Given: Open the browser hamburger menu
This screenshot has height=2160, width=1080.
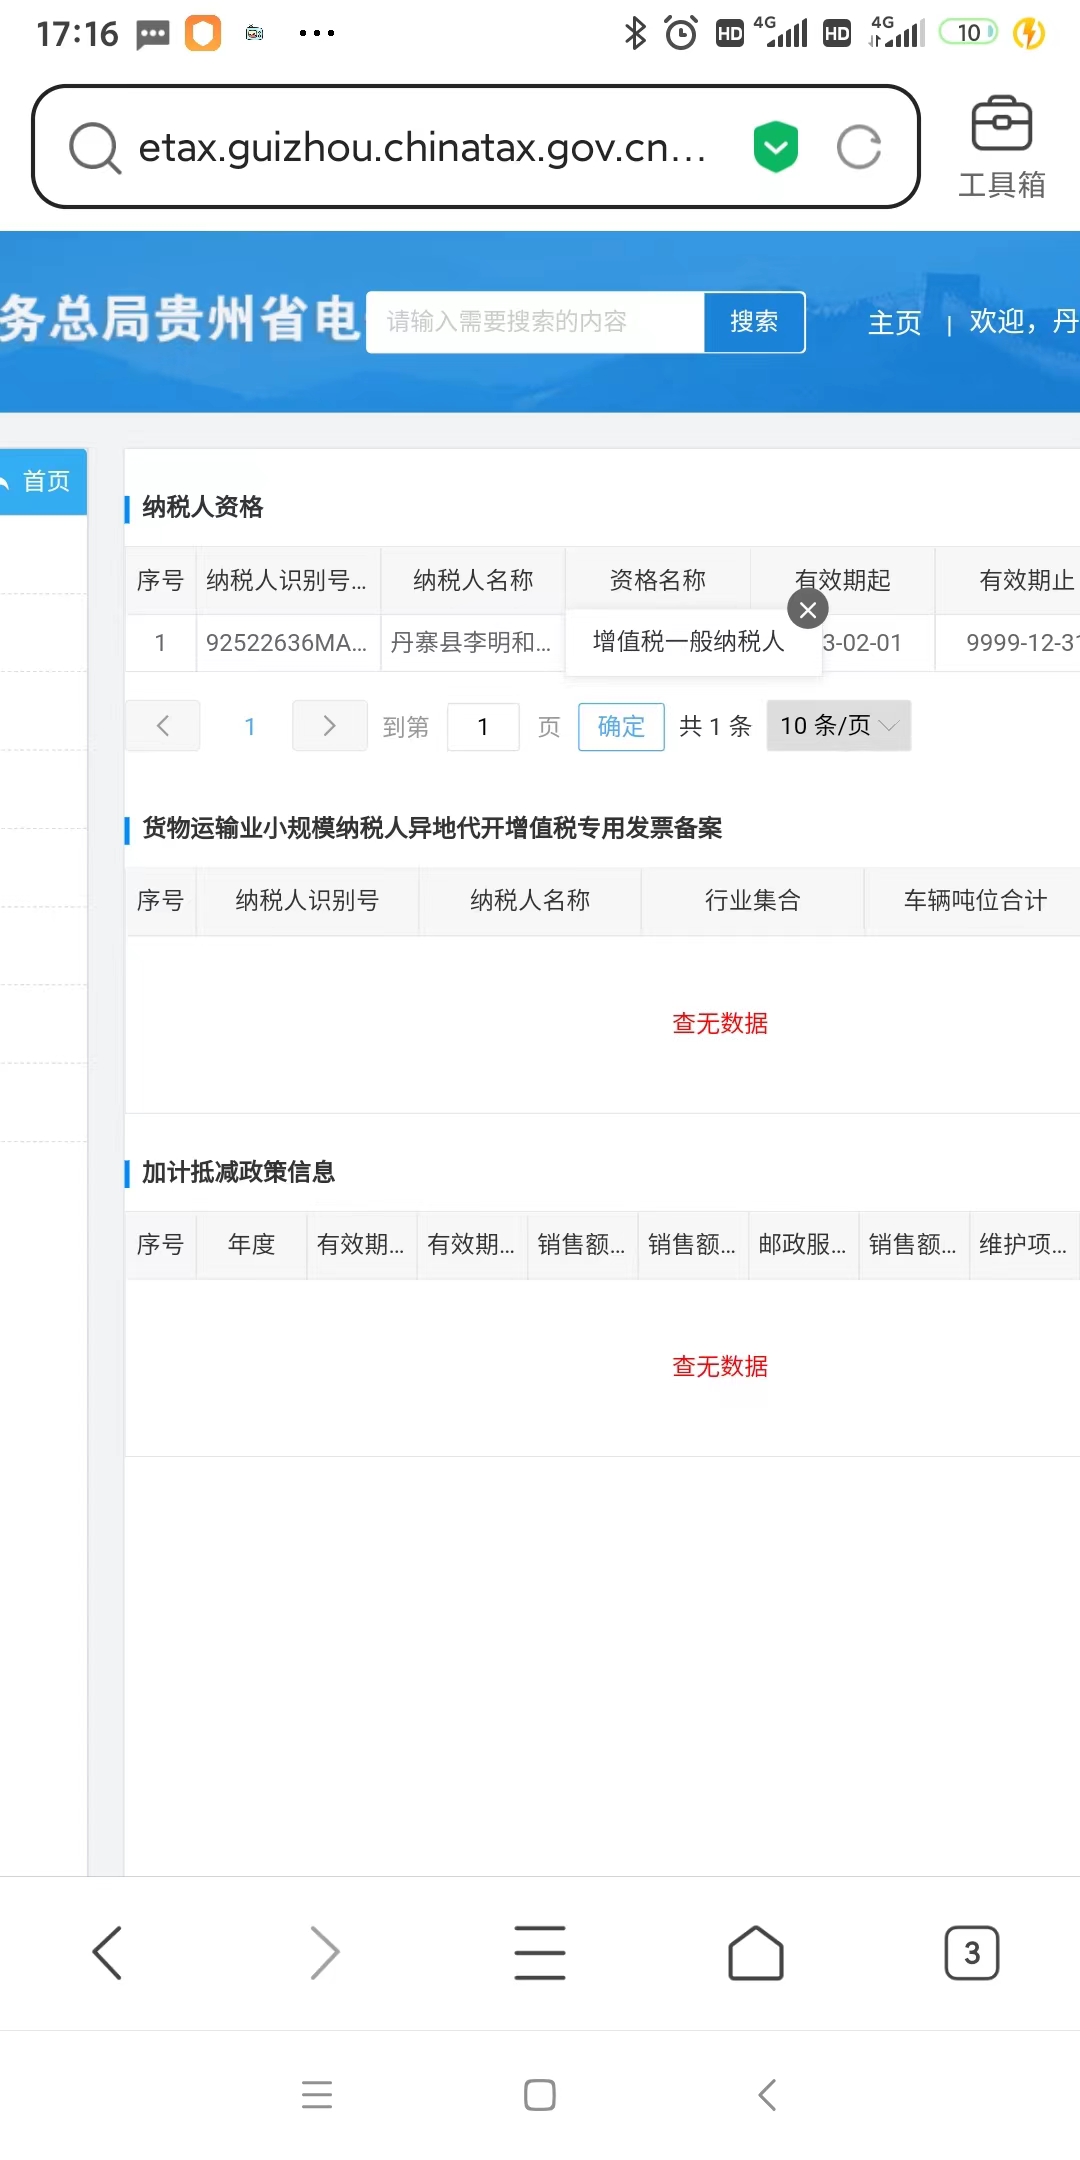Looking at the screenshot, I should point(540,1952).
